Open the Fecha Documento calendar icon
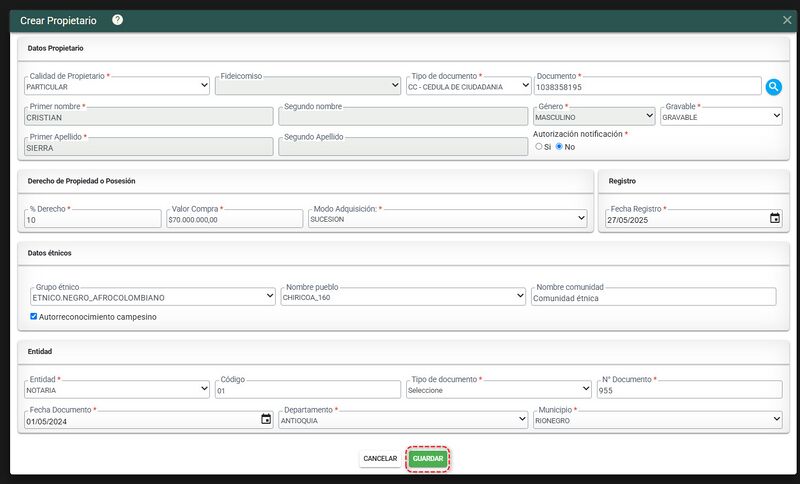The width and height of the screenshot is (800, 484). (x=266, y=419)
